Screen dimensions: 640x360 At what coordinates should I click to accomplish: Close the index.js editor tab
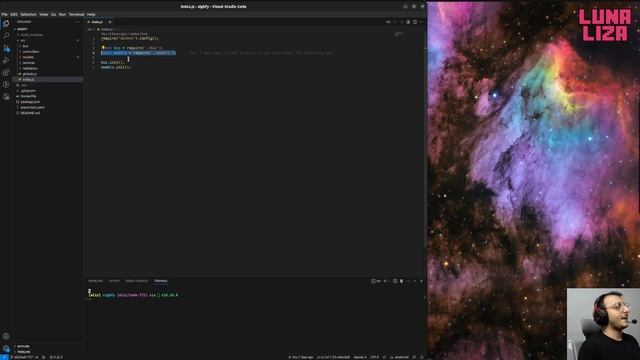pyautogui.click(x=110, y=22)
